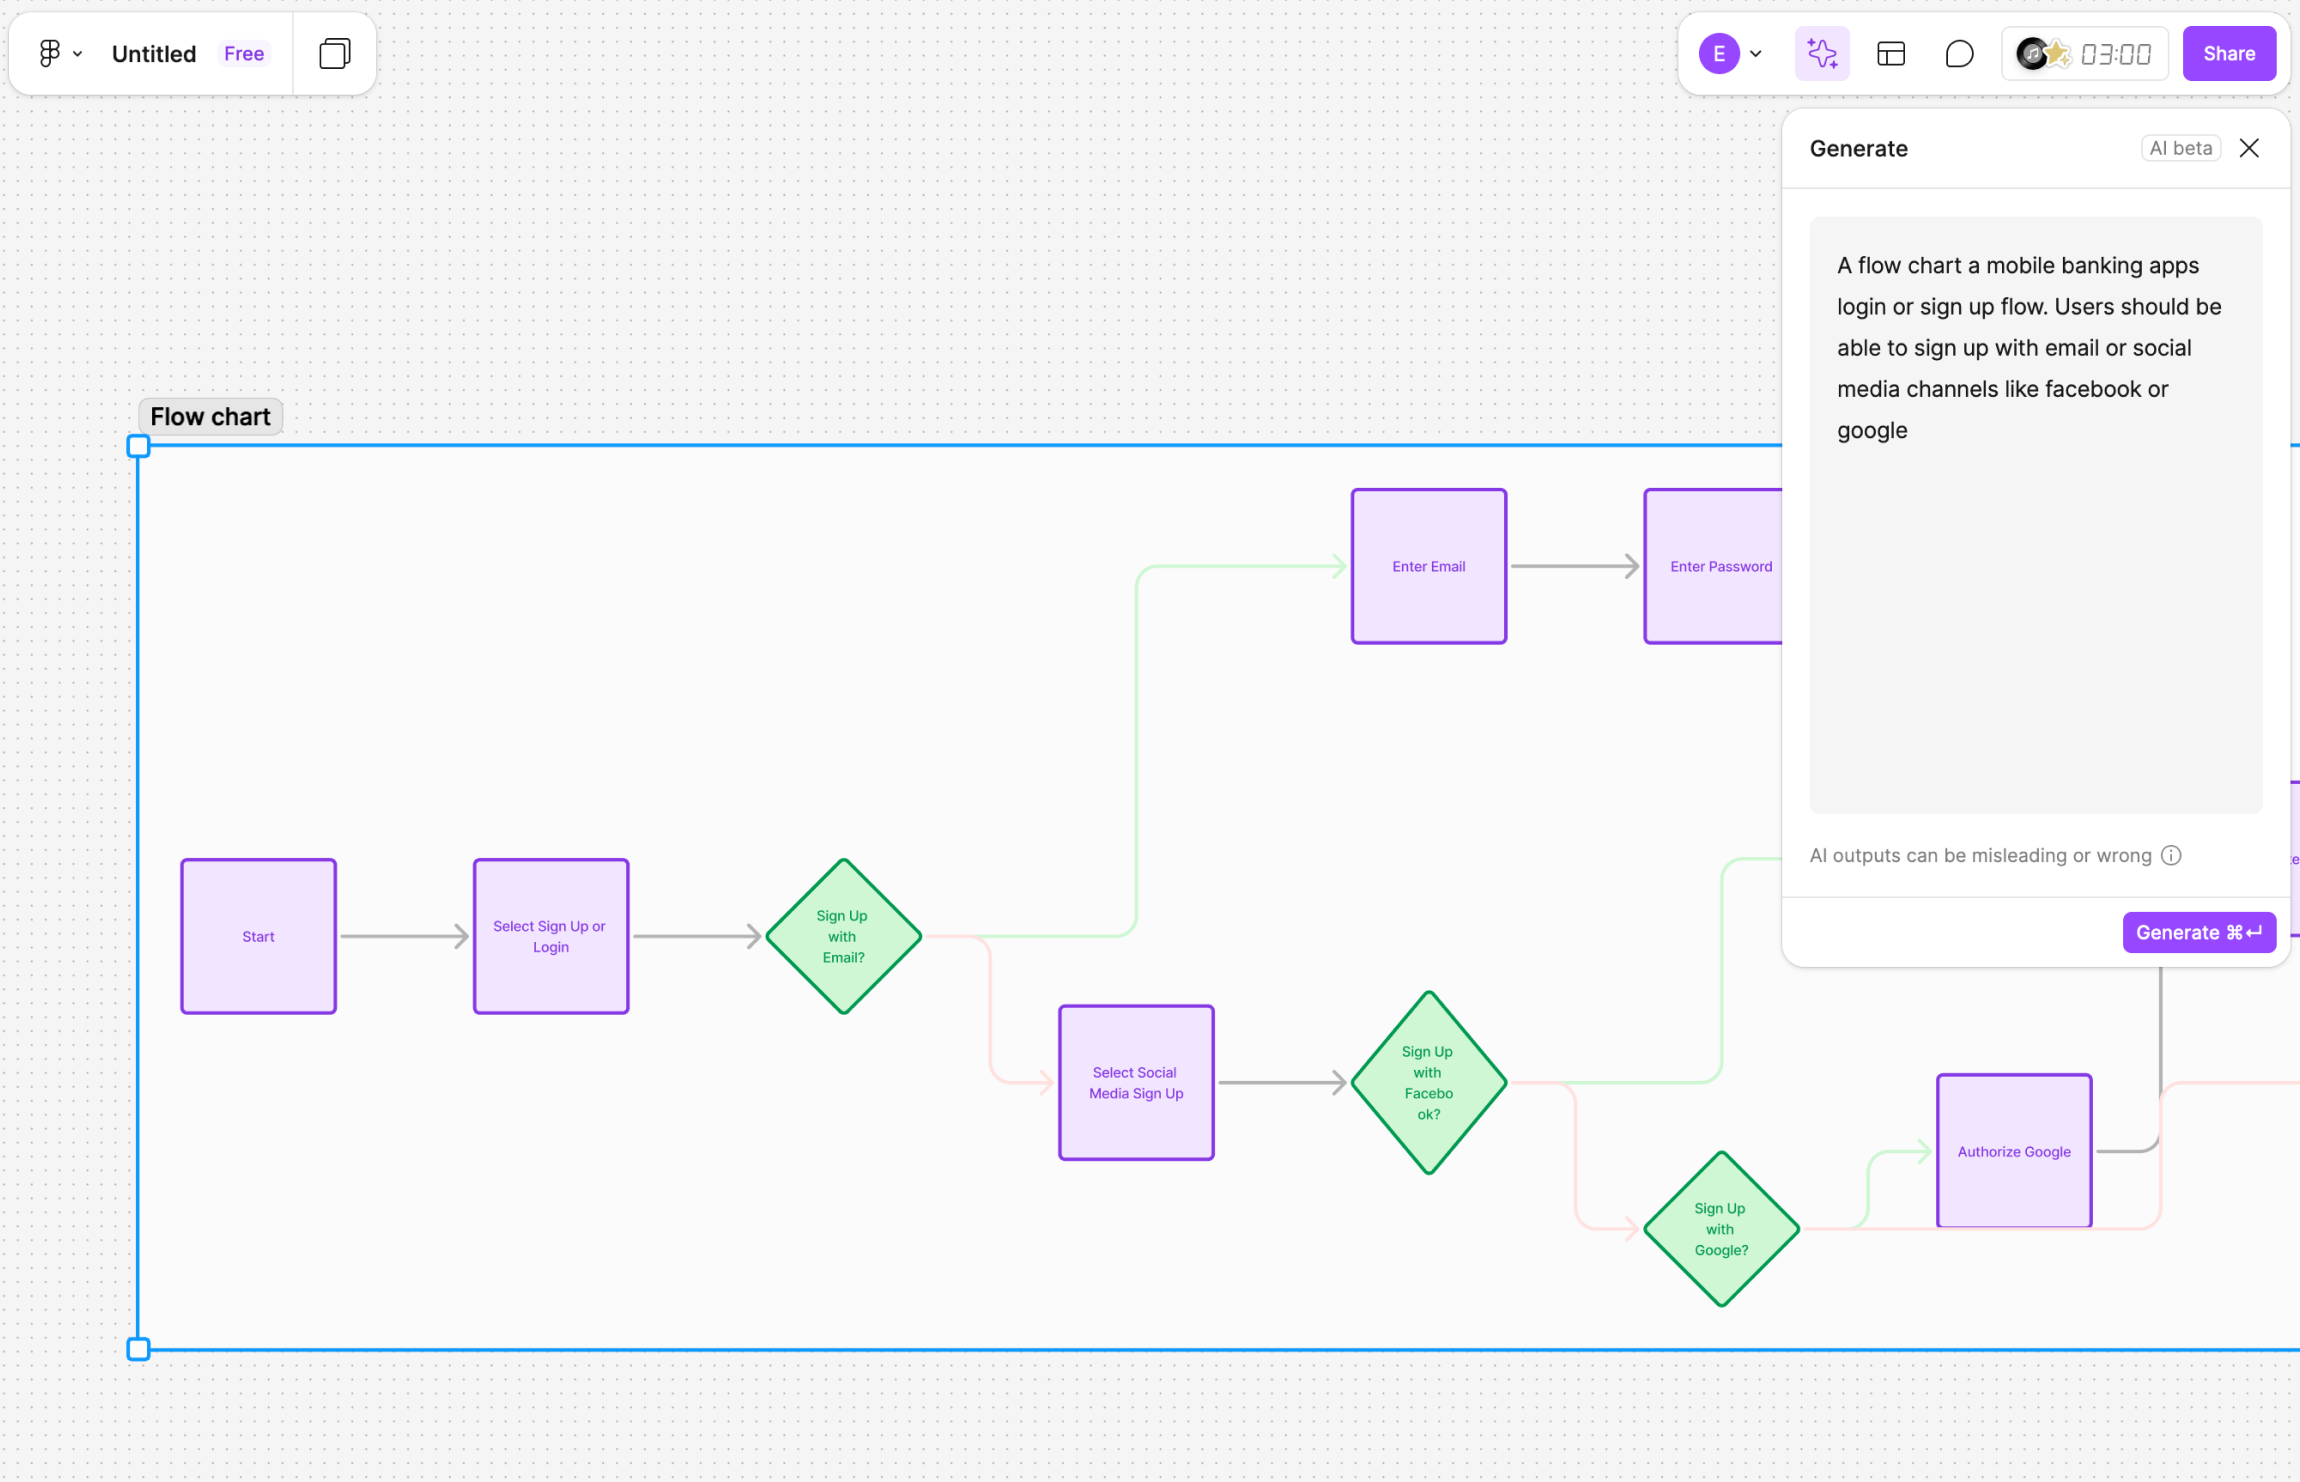Image resolution: width=2300 pixels, height=1482 pixels.
Task: Click the info icon beside AI warning
Action: [x=2171, y=855]
